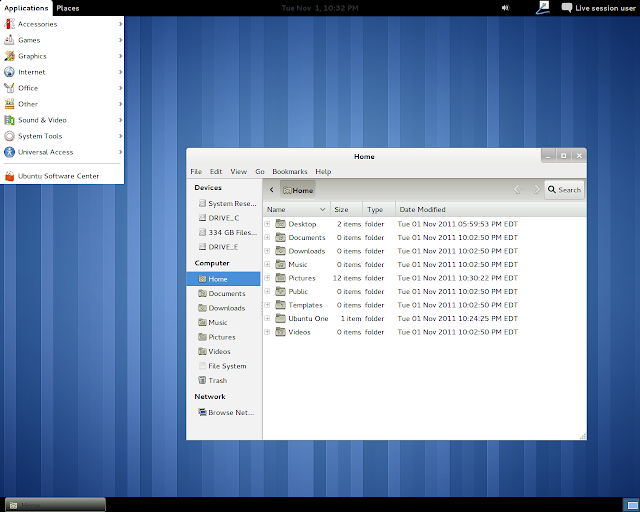Click the Trash icon in sidebar
Image resolution: width=640 pixels, height=512 pixels.
click(202, 380)
